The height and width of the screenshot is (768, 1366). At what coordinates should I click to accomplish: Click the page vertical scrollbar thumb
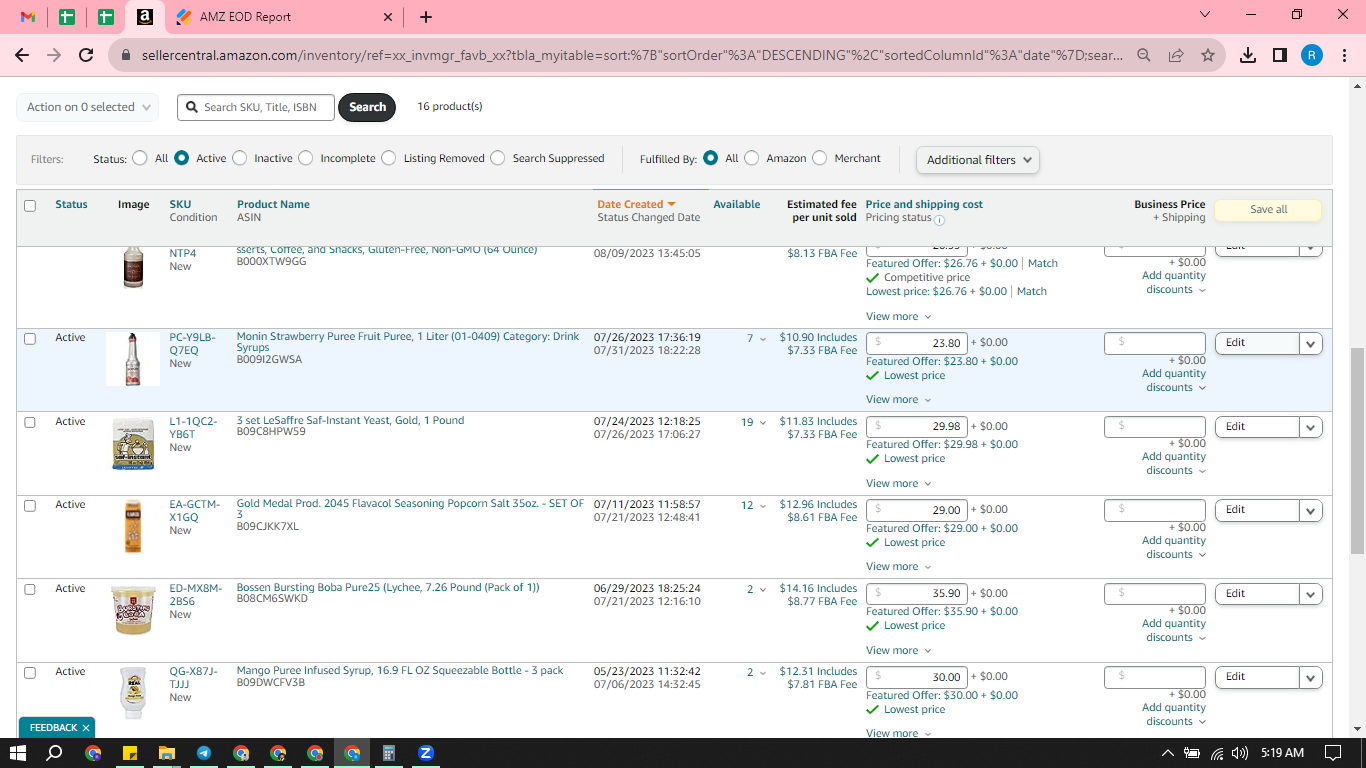(1357, 450)
